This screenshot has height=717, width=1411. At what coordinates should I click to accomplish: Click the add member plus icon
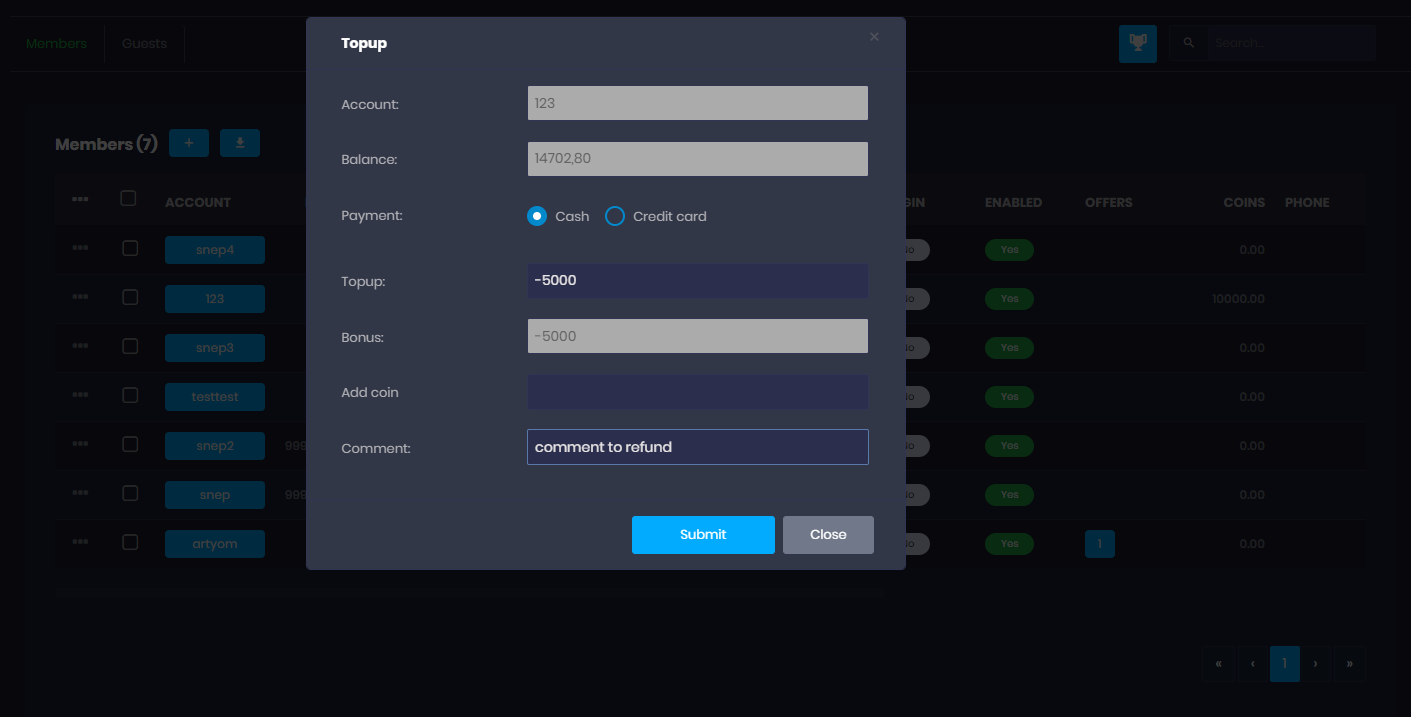(189, 143)
